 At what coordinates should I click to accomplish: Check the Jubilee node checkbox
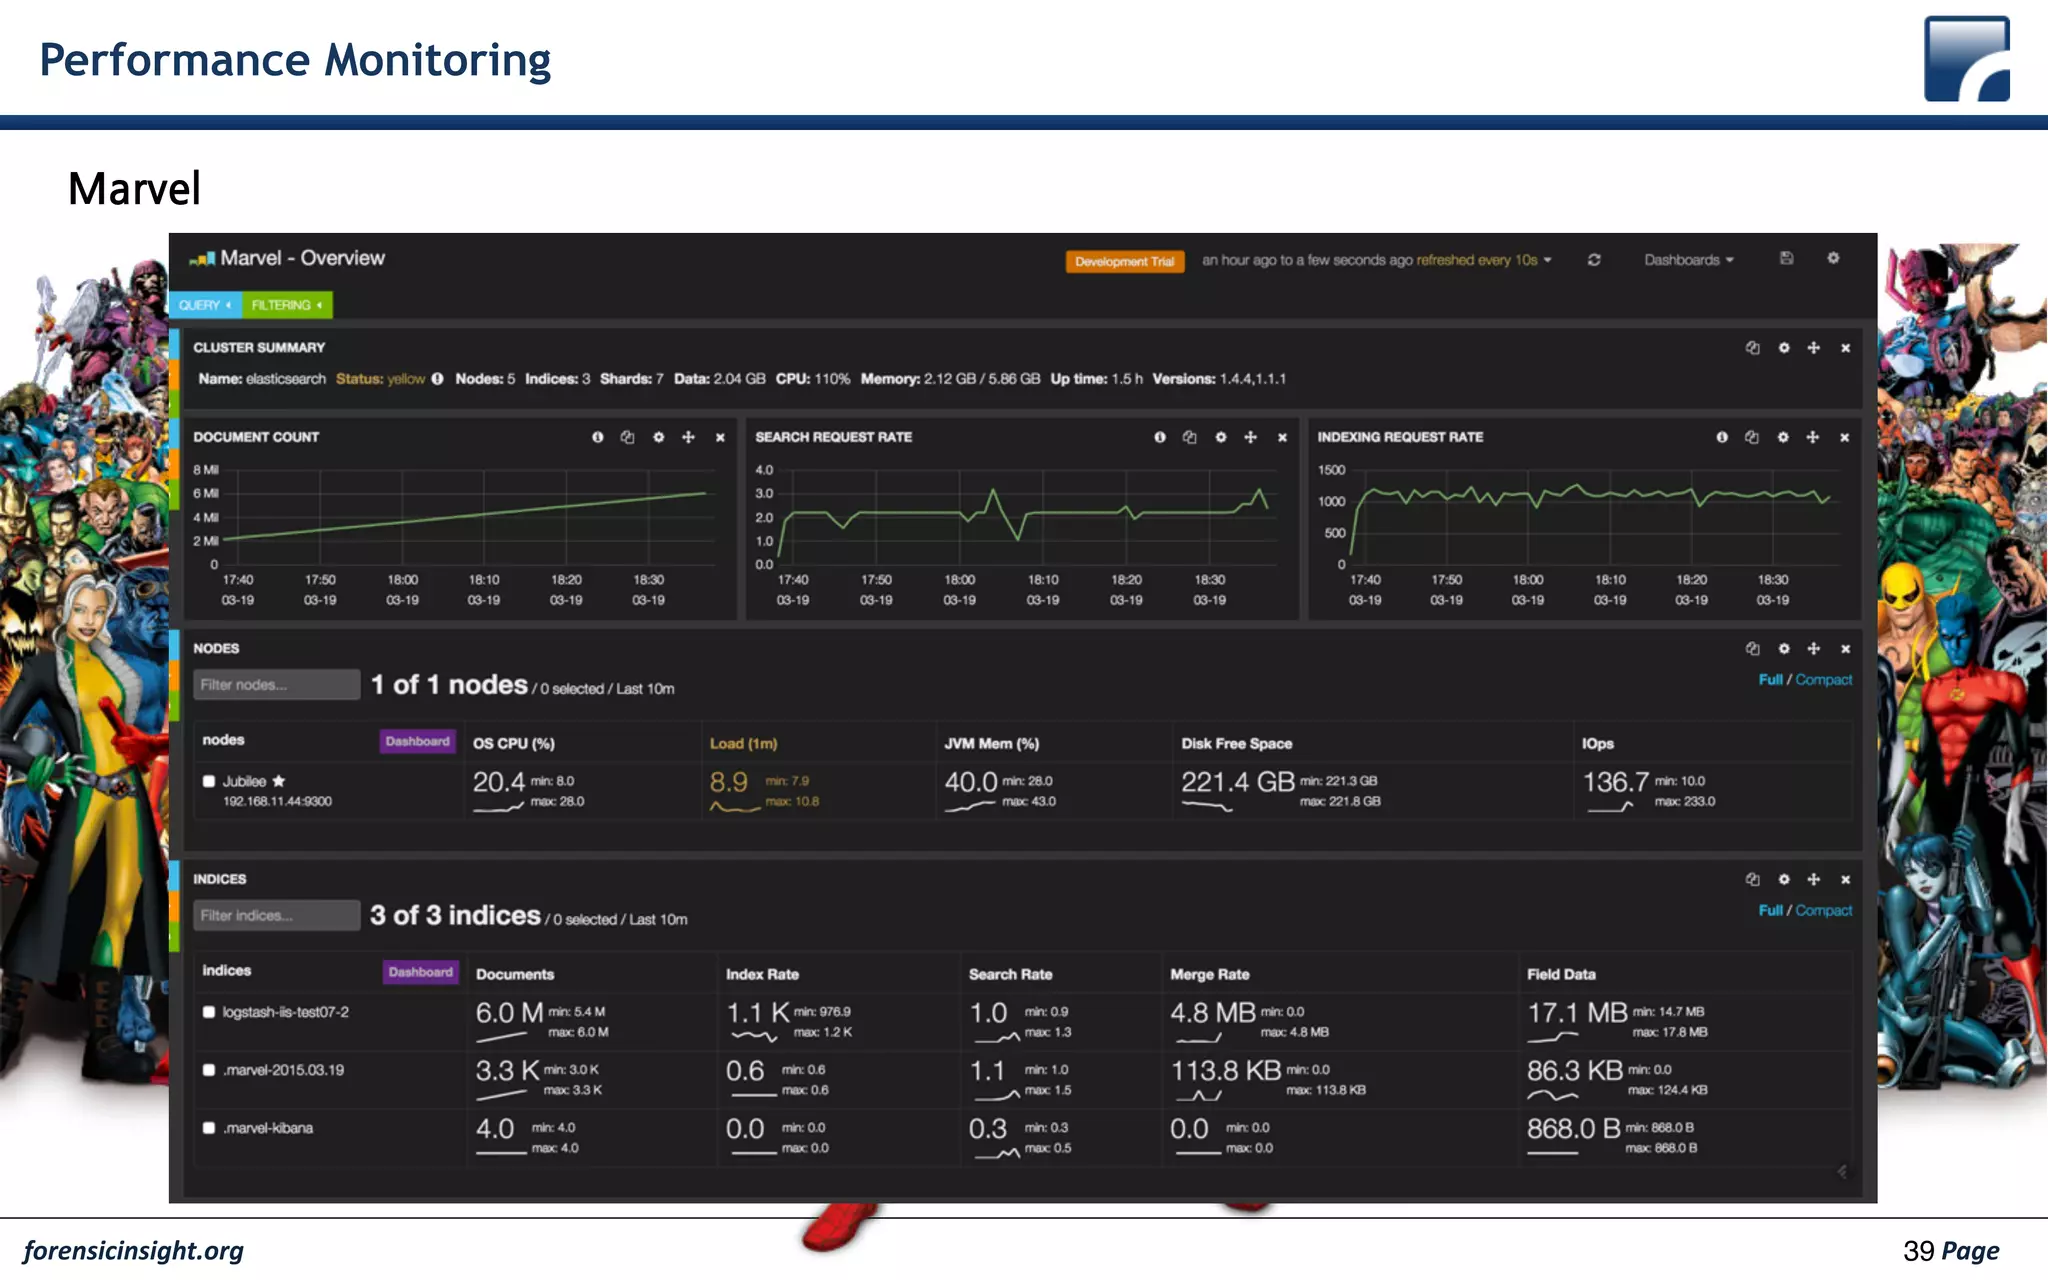pyautogui.click(x=209, y=782)
